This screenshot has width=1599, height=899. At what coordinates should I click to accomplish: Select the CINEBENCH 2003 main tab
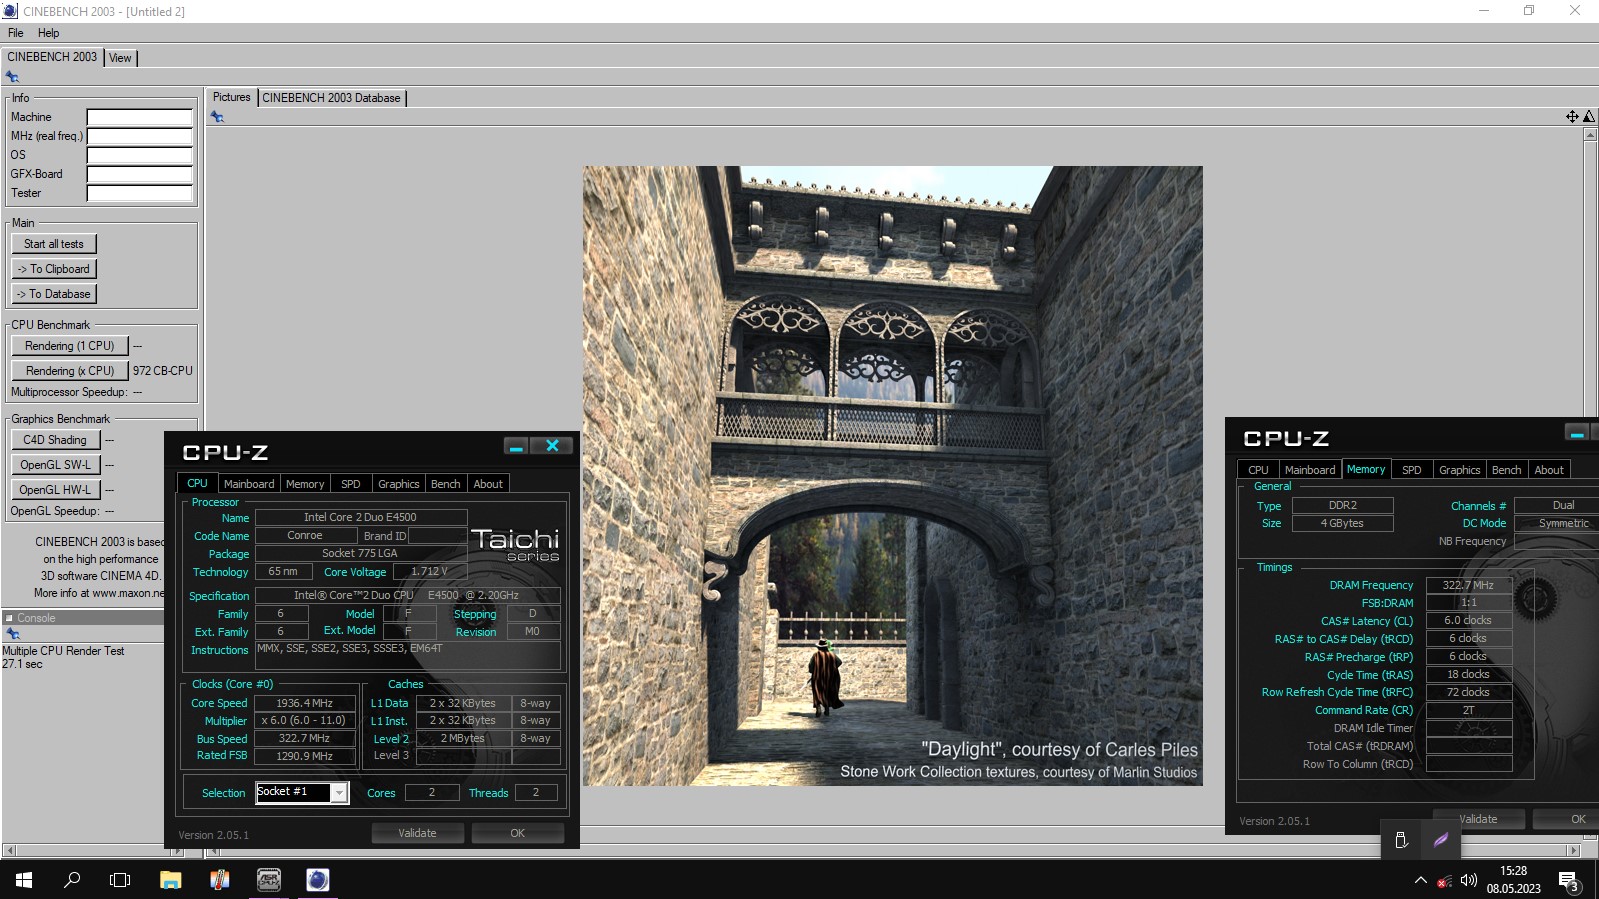click(52, 57)
